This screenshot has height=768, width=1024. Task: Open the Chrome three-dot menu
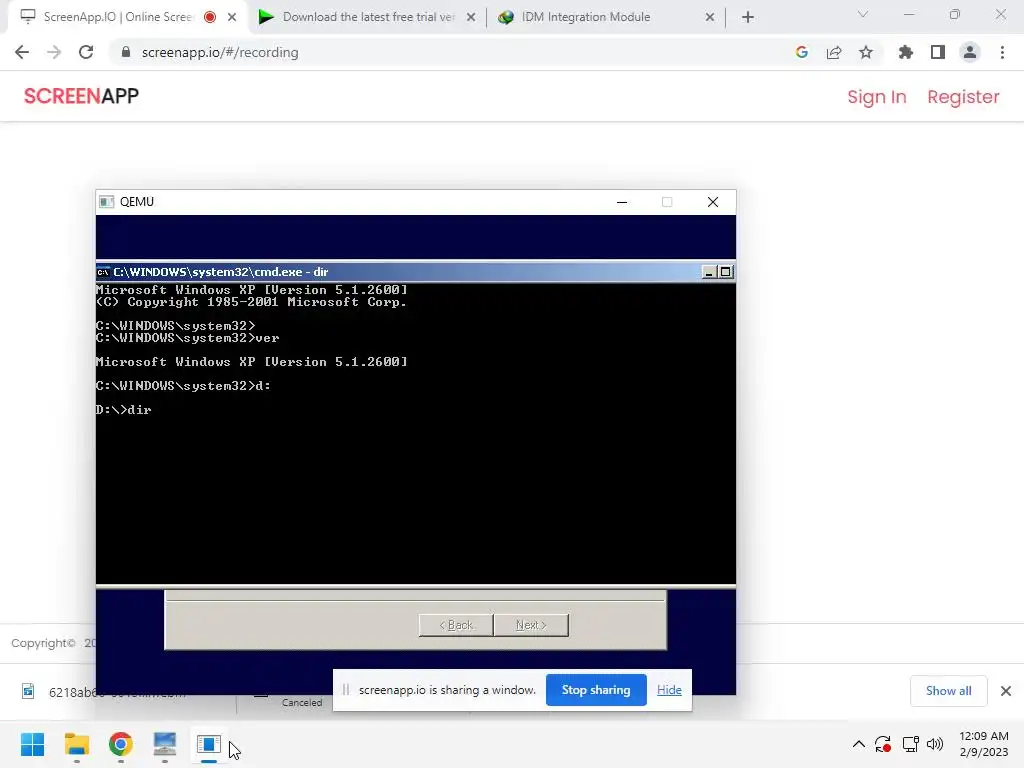[1002, 52]
